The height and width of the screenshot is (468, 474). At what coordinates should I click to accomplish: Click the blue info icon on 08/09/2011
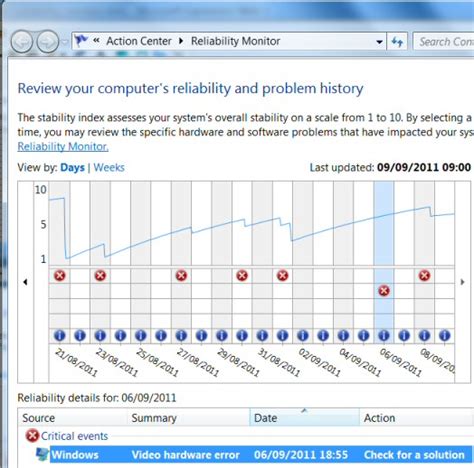click(x=424, y=335)
